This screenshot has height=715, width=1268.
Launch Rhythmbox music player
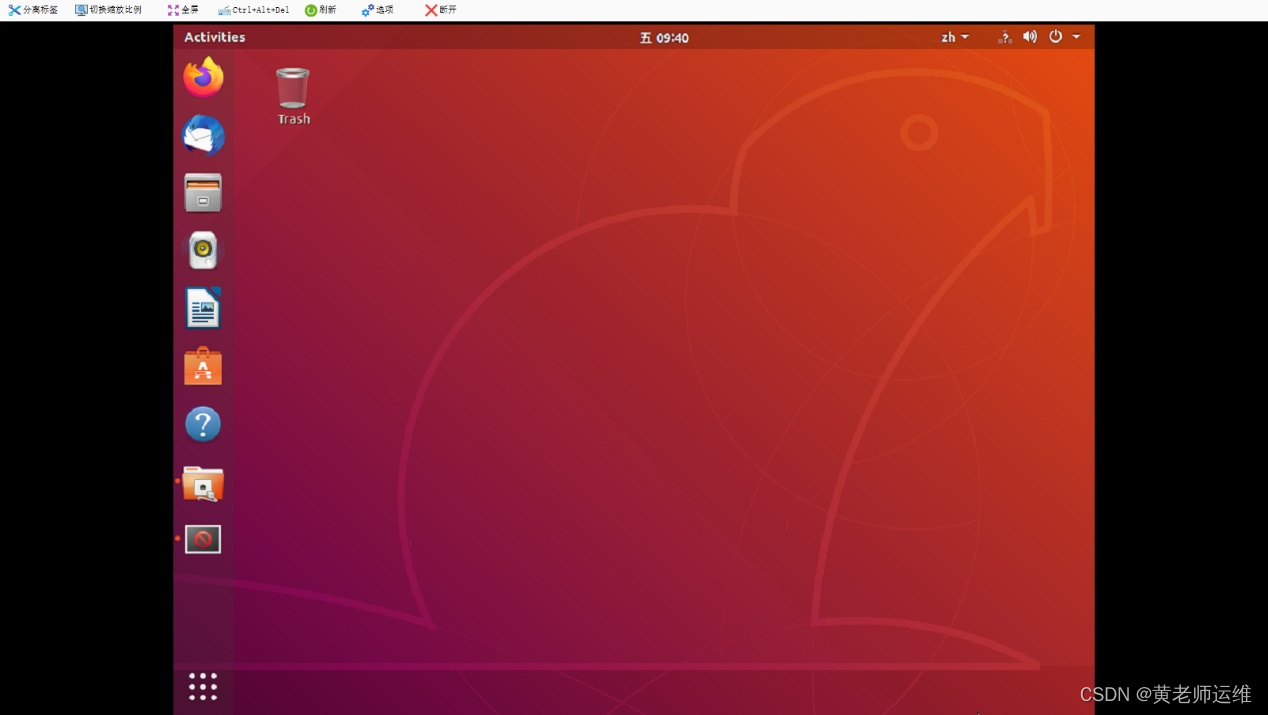tap(203, 251)
